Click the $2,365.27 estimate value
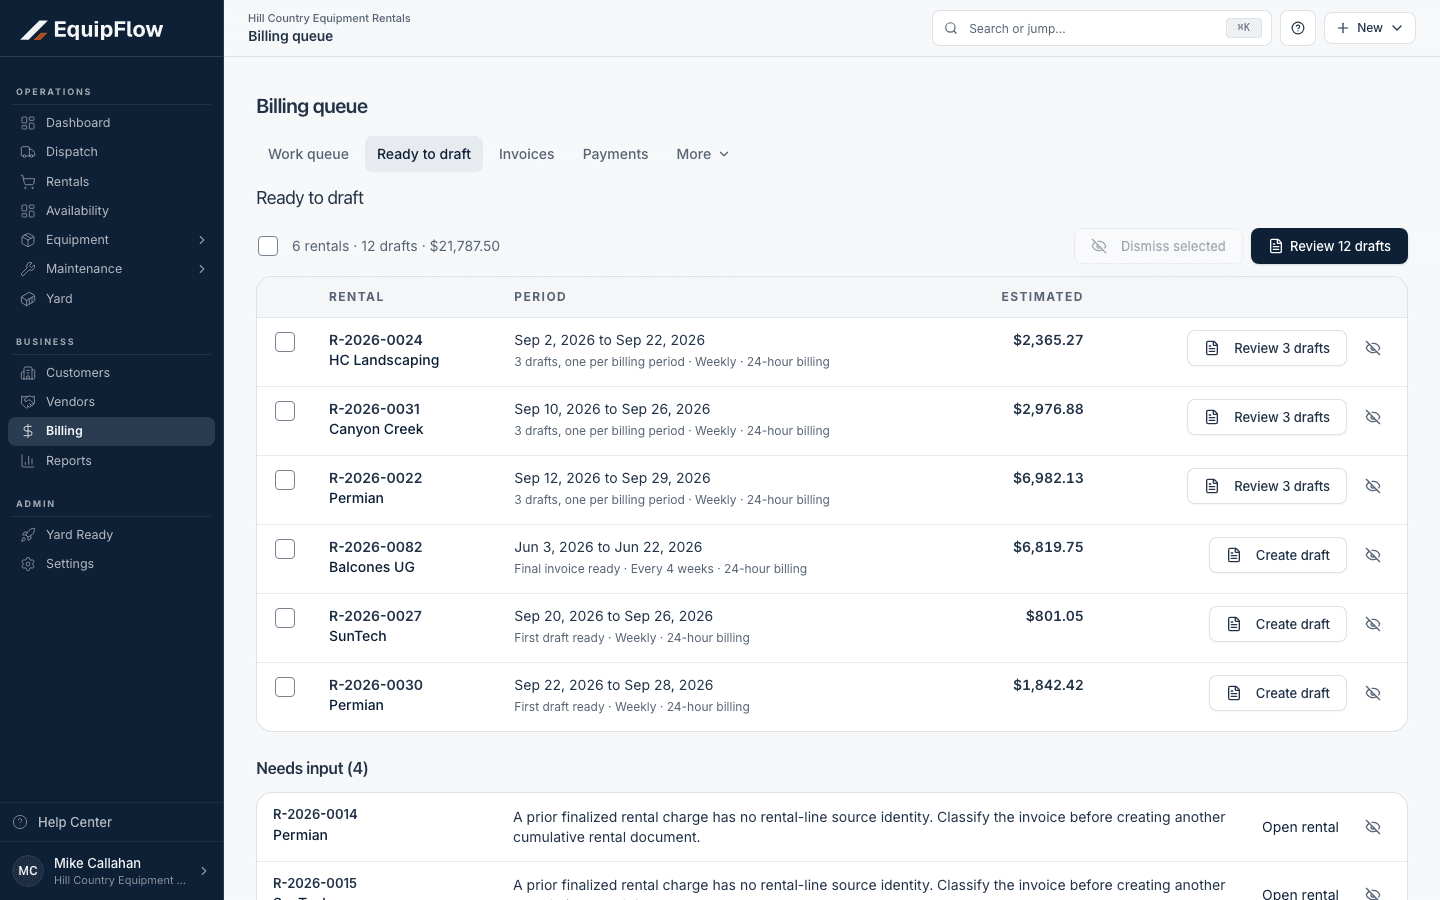The height and width of the screenshot is (900, 1440). tap(1048, 340)
